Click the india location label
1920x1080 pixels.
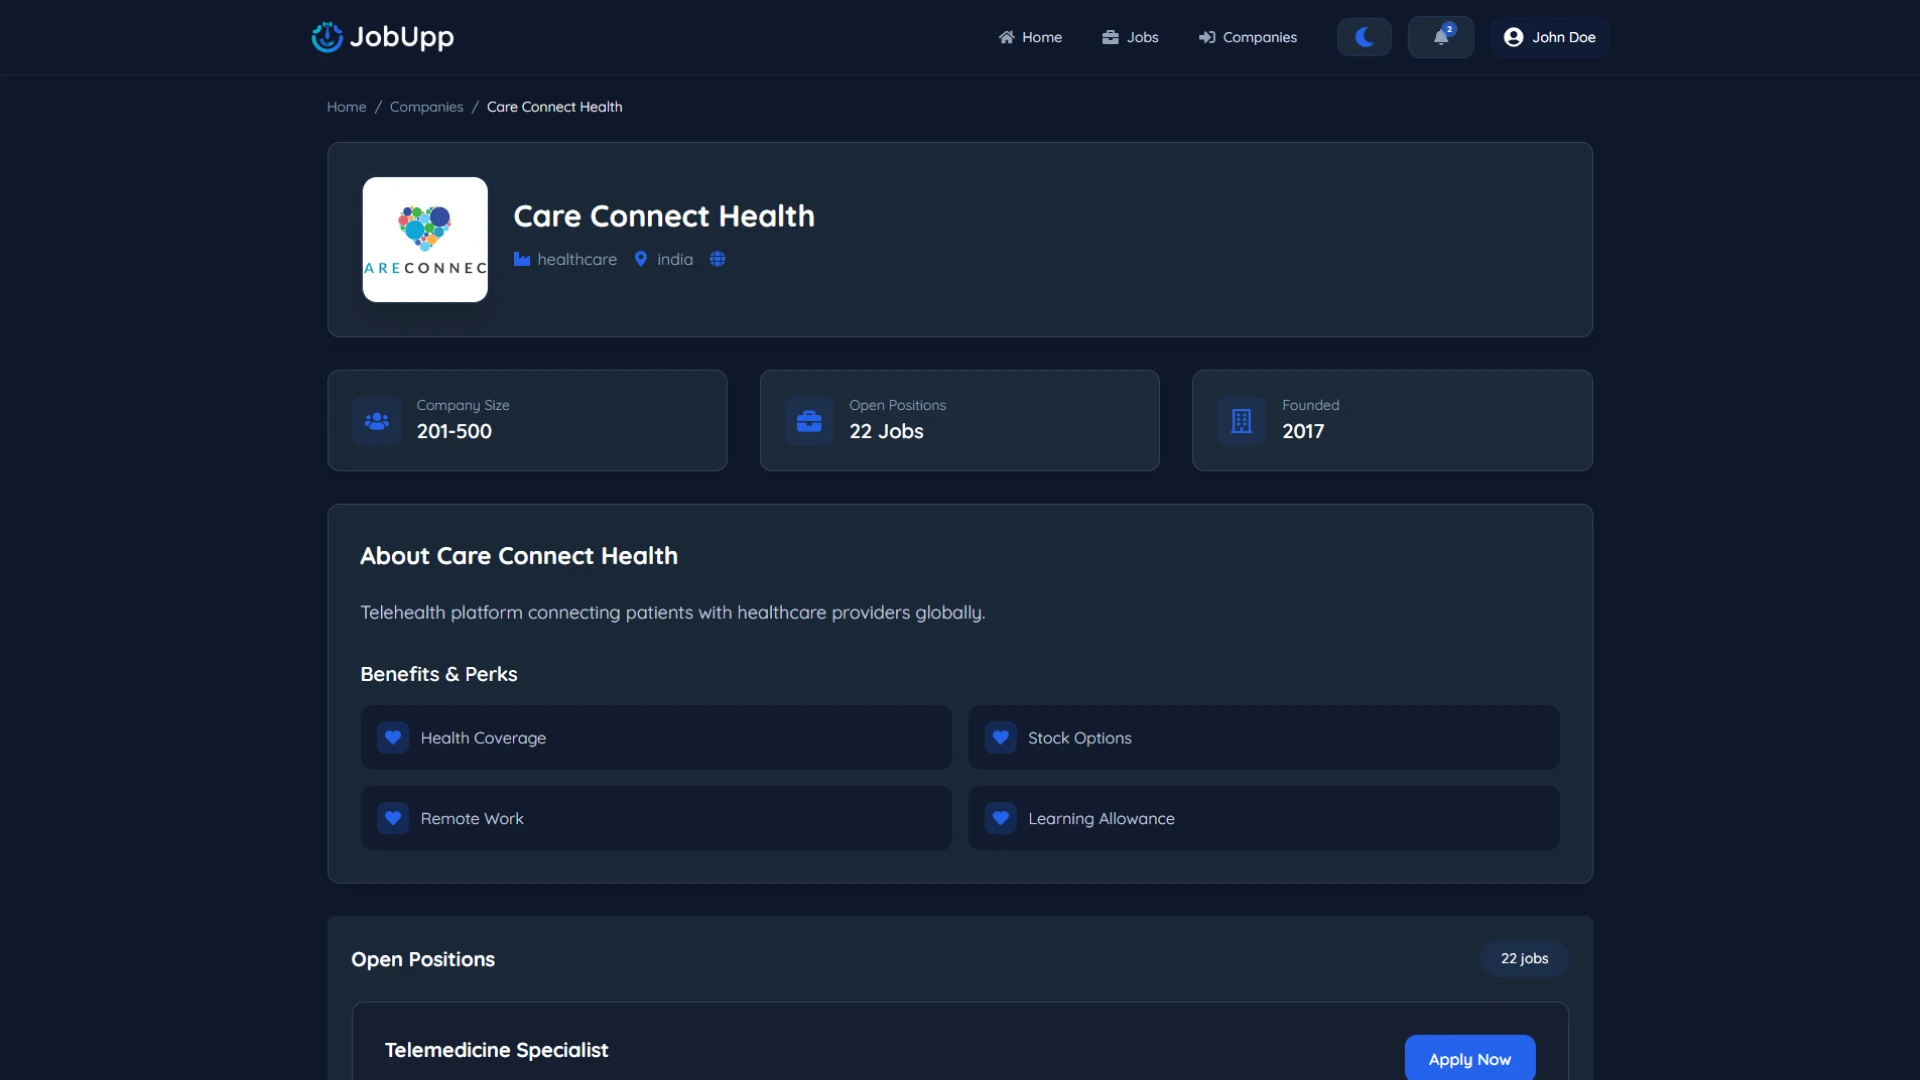[675, 259]
